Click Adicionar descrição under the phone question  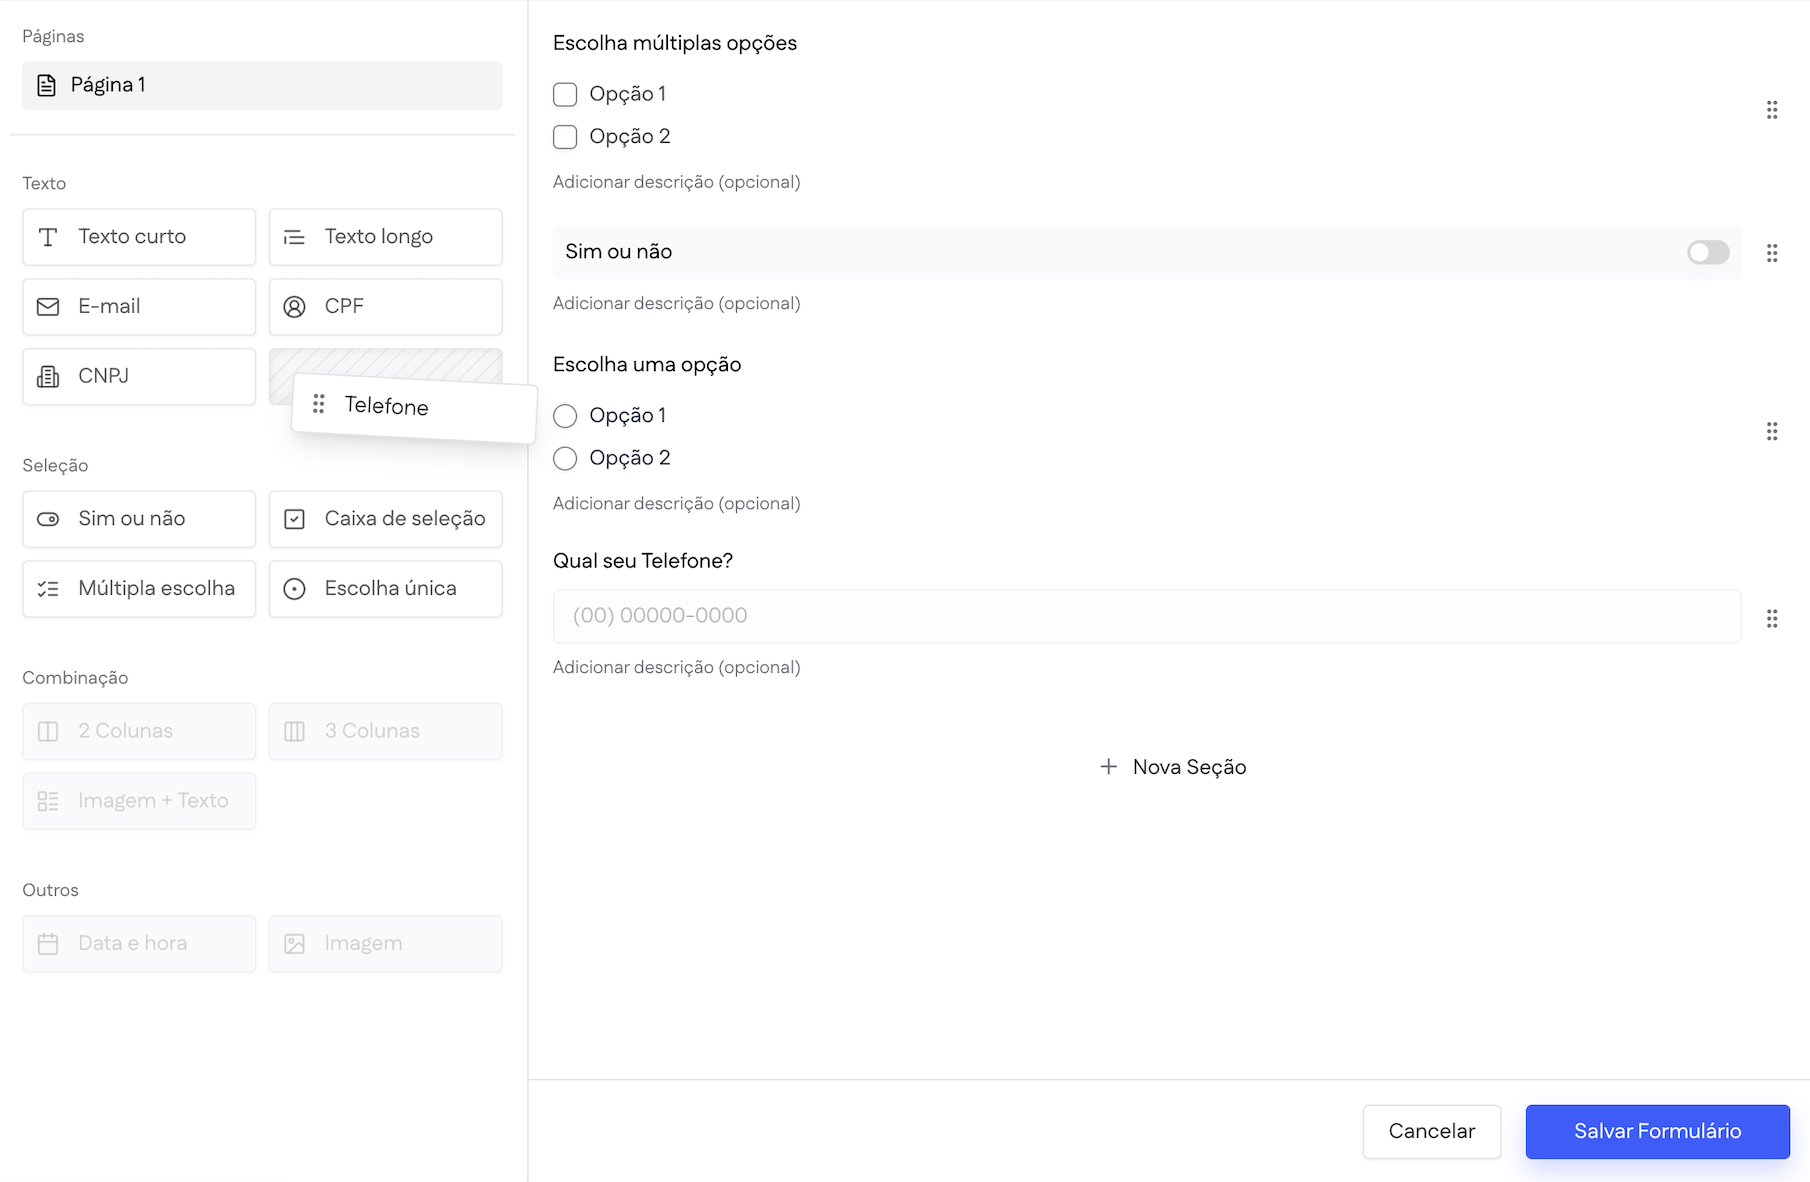coord(677,667)
